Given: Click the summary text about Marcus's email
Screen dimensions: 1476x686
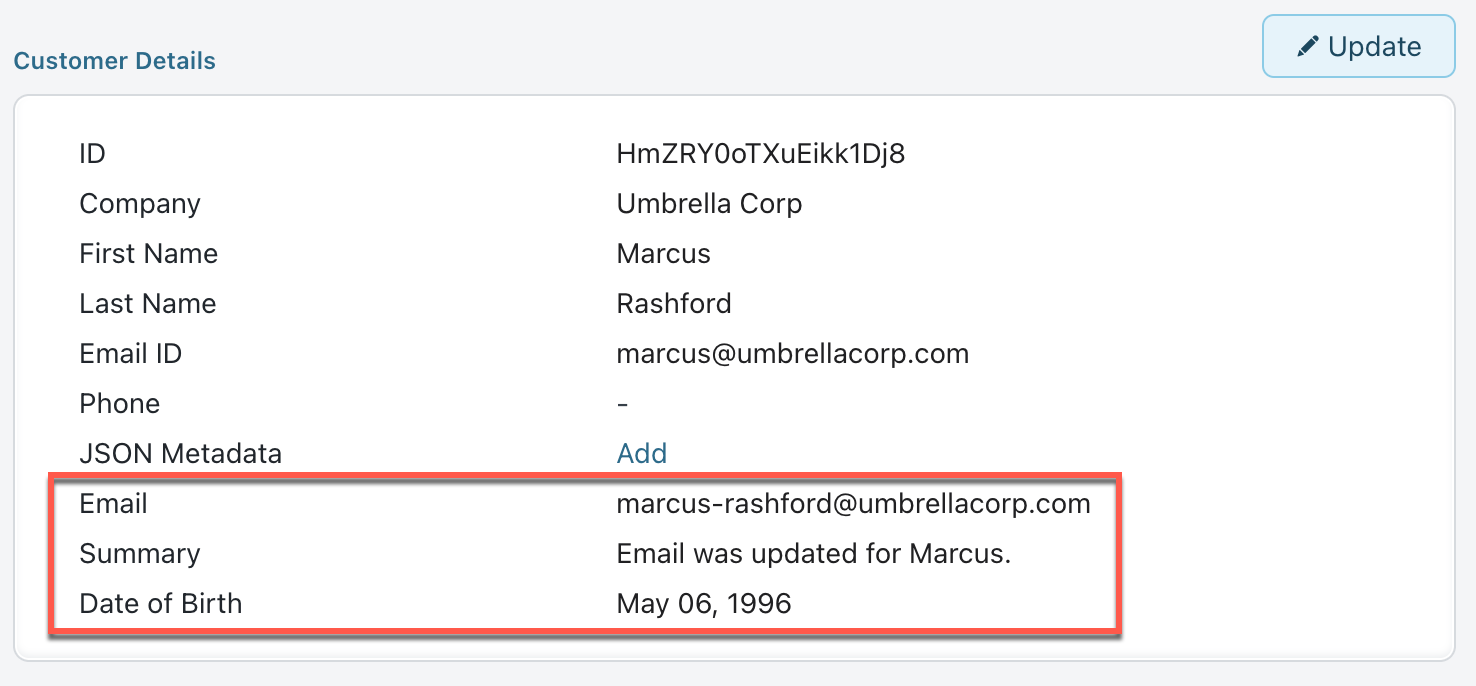Looking at the screenshot, I should click(814, 554).
